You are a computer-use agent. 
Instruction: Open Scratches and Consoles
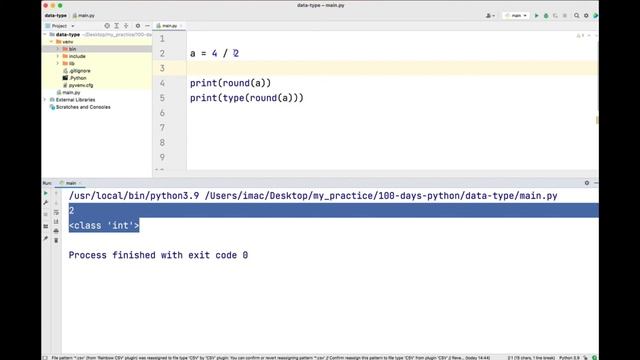point(83,107)
